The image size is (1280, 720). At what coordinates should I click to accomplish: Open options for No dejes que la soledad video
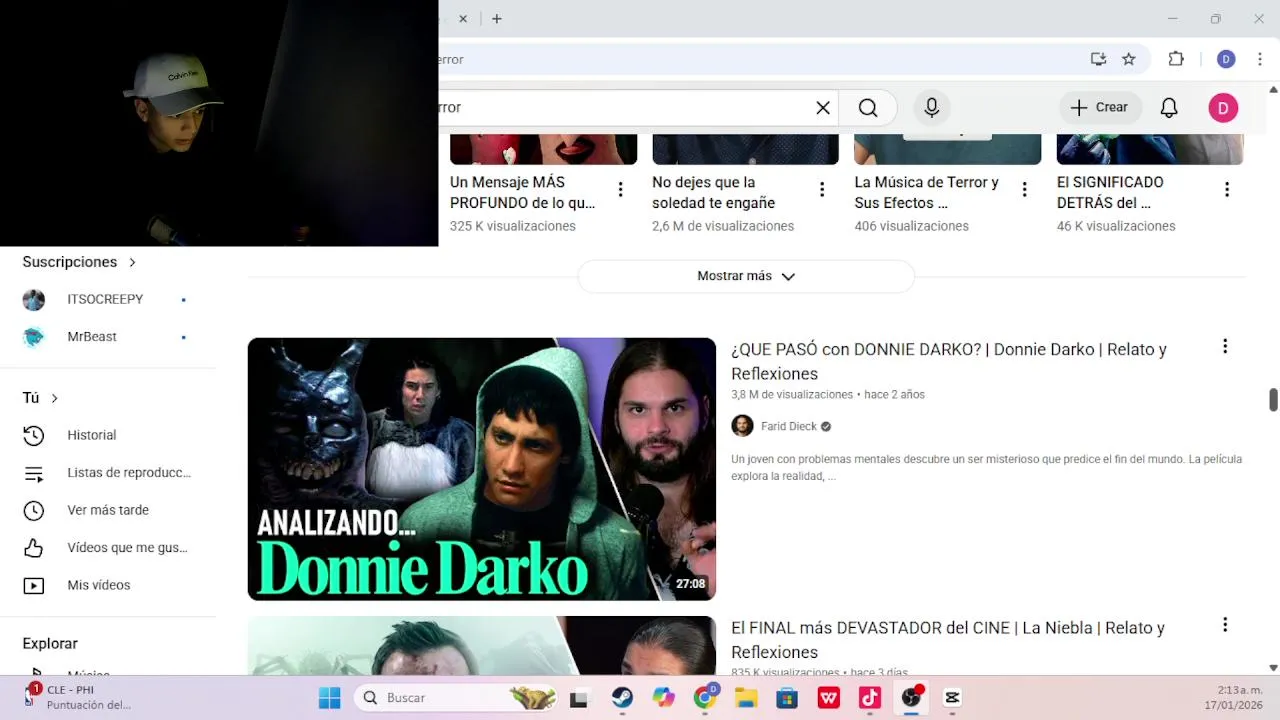[822, 189]
